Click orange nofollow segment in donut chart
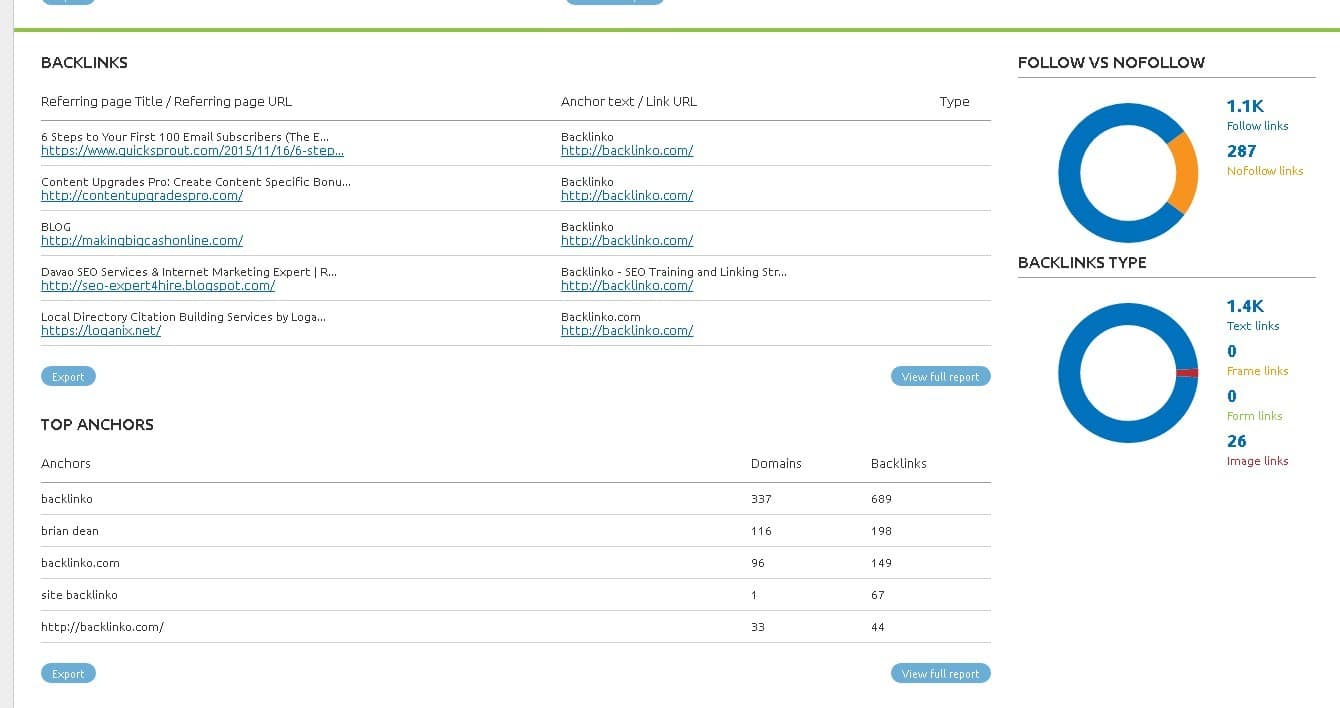 coord(1185,172)
